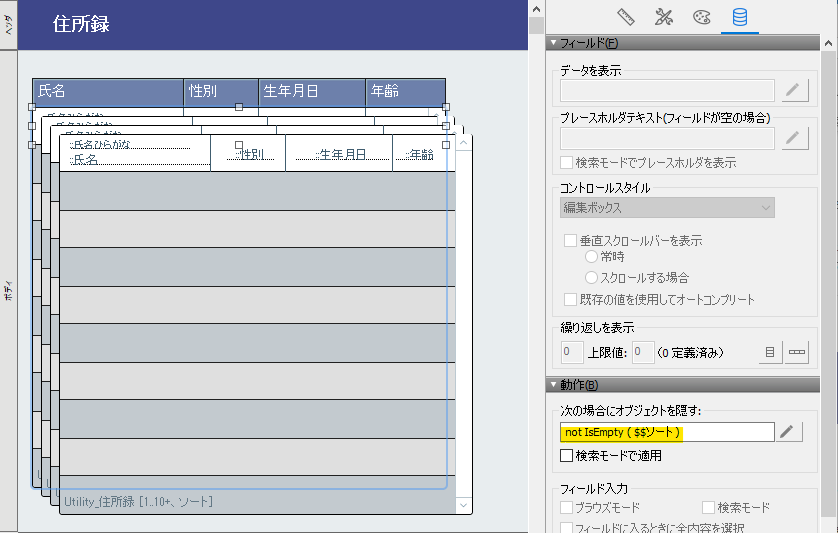The width and height of the screenshot is (838, 533).
Task: Select the ::年齢 field on front portal
Action: point(415,155)
